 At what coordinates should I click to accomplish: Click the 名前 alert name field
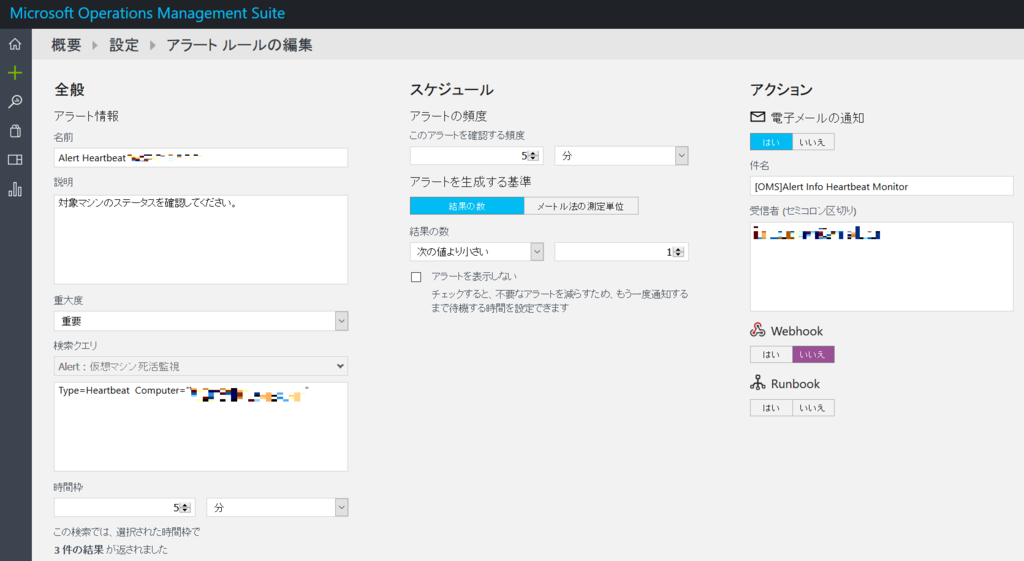click(x=200, y=157)
